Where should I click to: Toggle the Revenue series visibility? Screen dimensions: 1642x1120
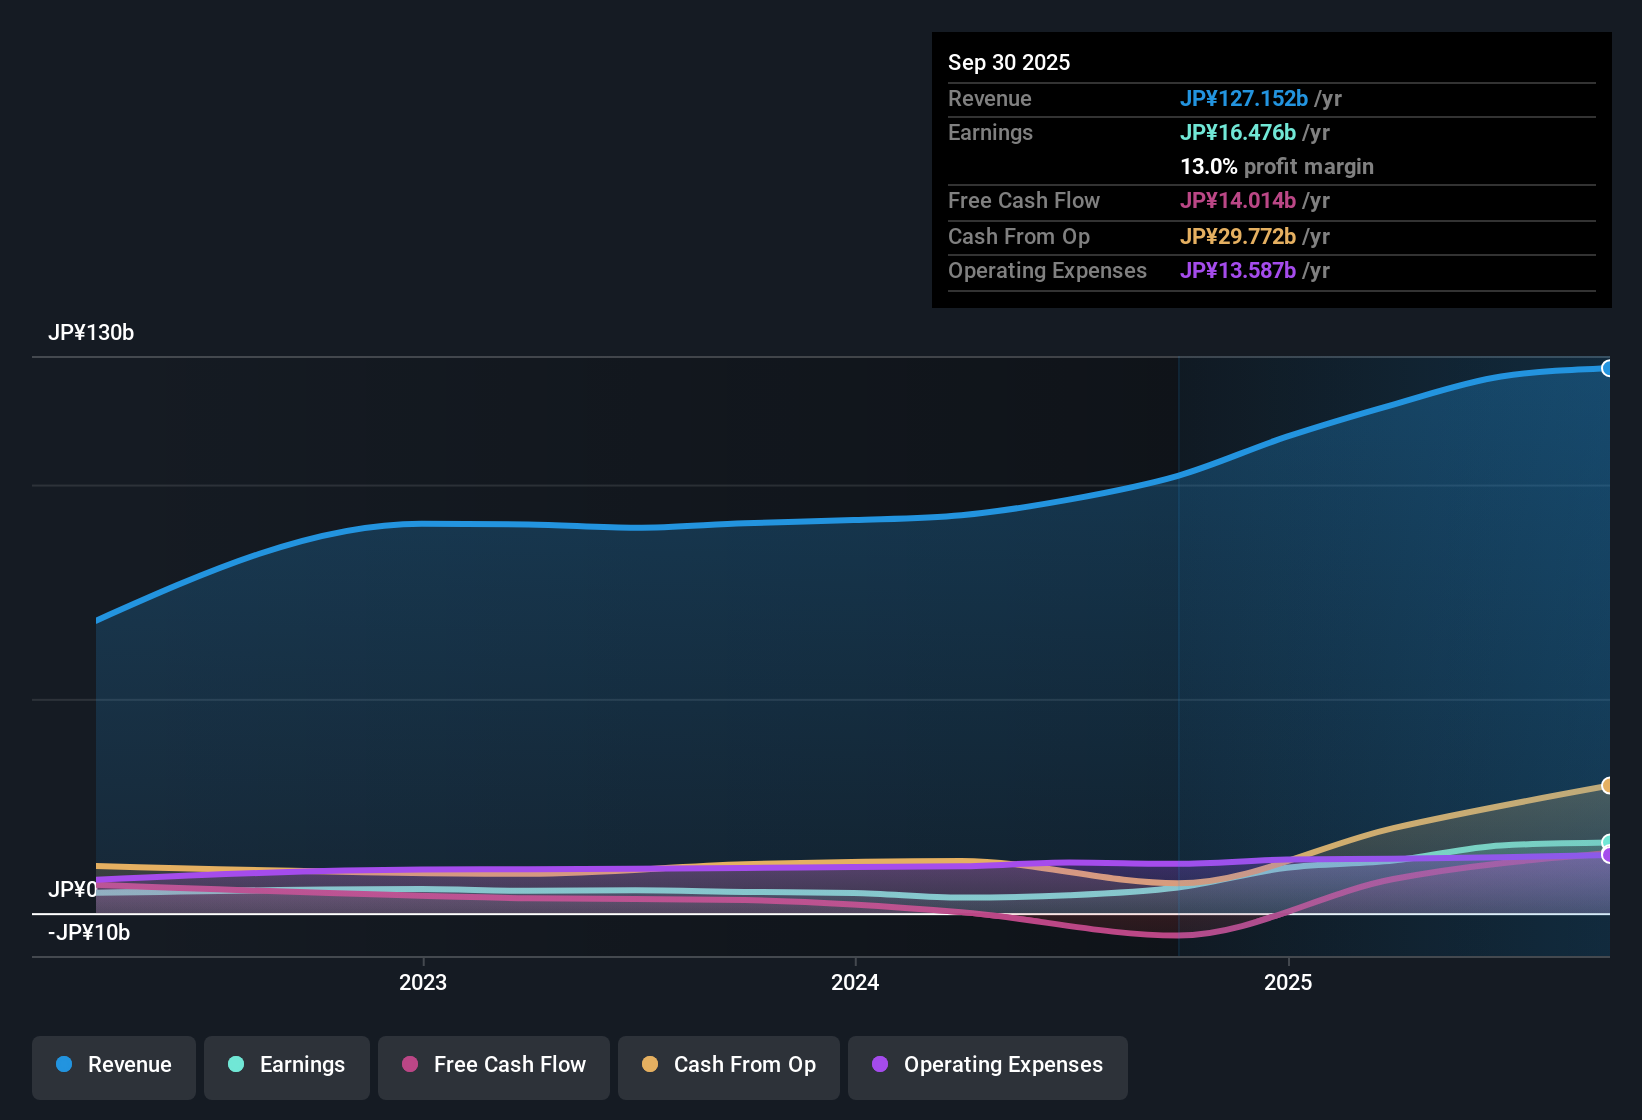(113, 1065)
